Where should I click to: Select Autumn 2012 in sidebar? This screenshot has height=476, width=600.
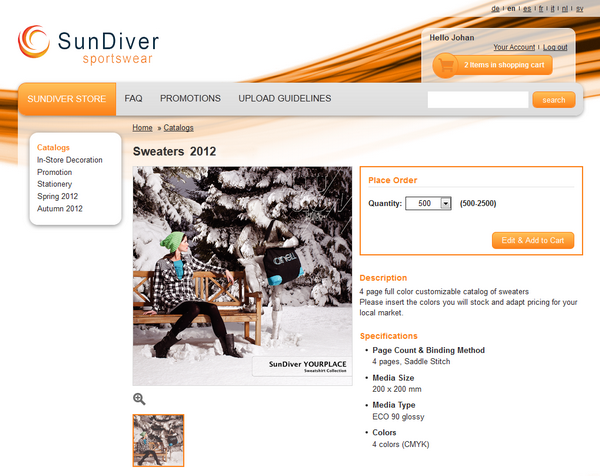click(60, 209)
